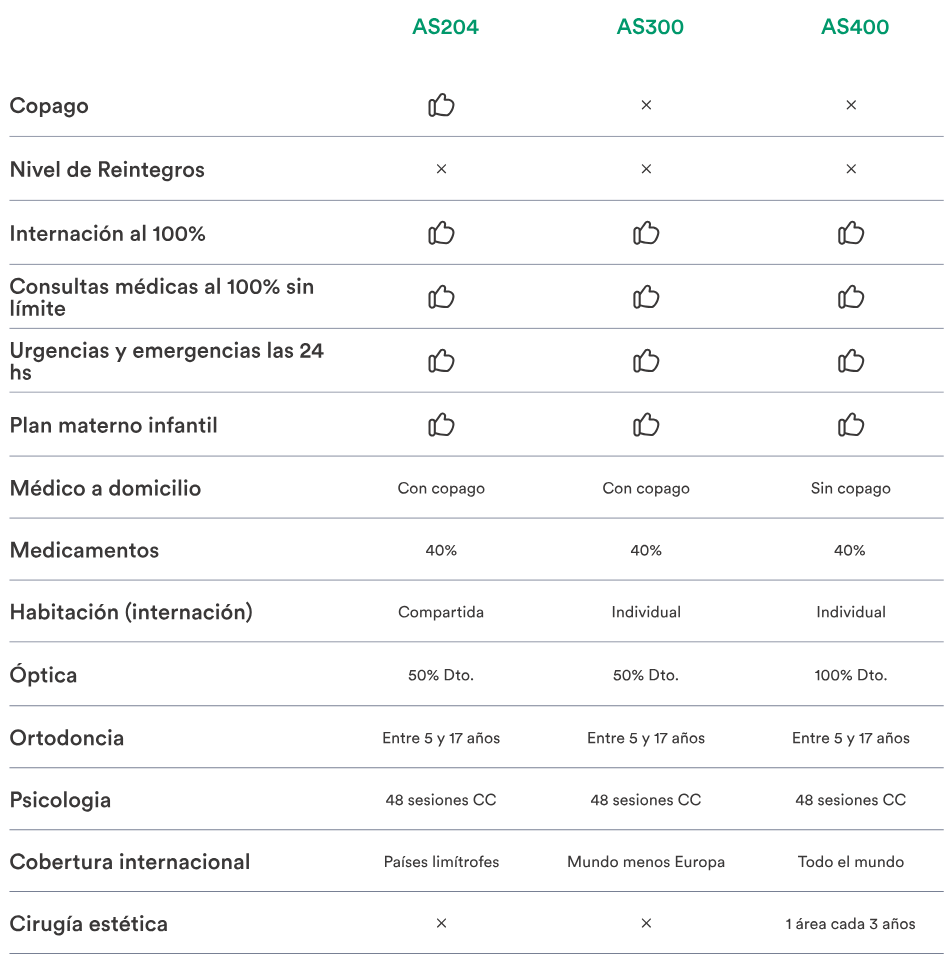Select the AS400 plan column header
The image size is (944, 975).
click(855, 27)
